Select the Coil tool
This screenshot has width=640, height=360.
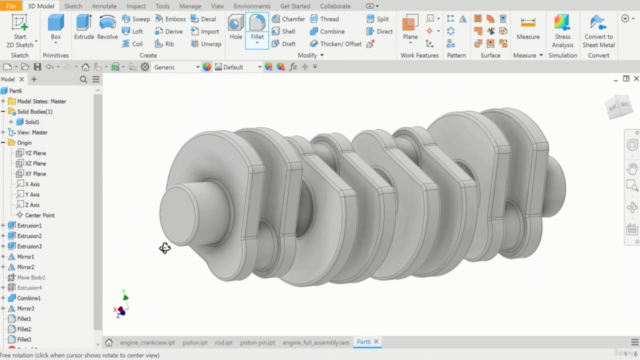pos(133,44)
